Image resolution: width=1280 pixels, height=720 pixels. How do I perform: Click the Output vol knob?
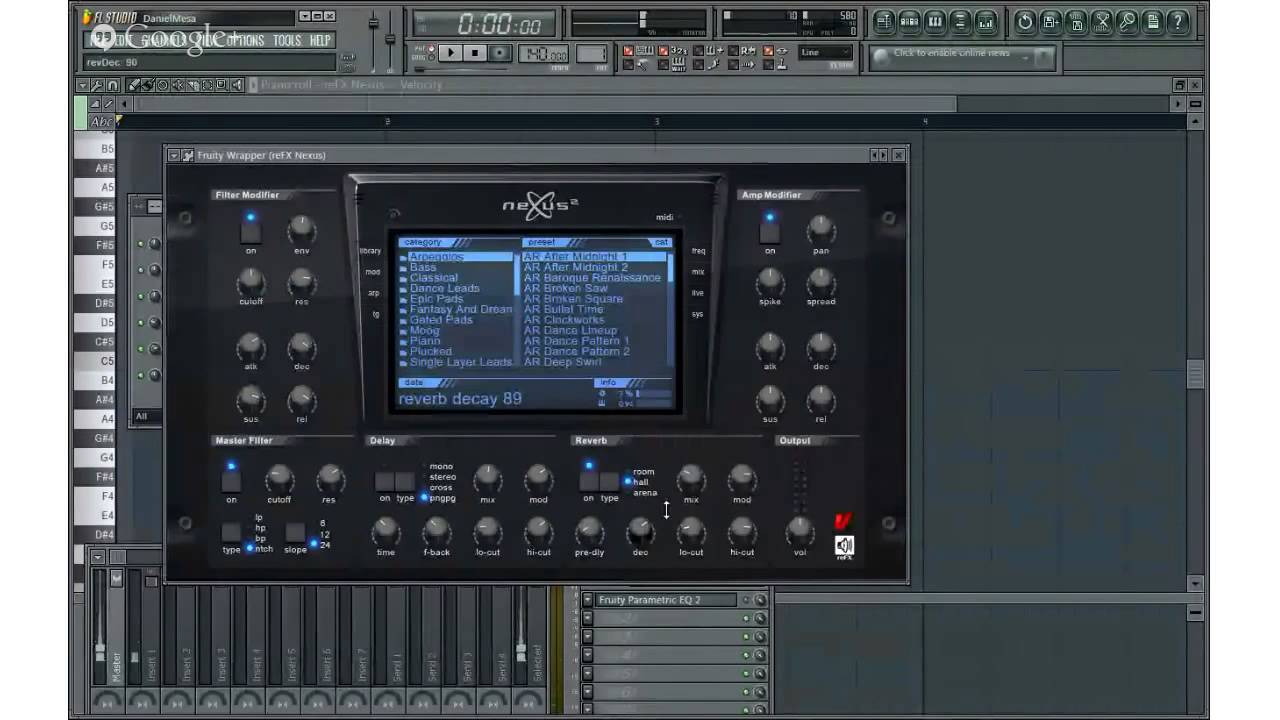tap(799, 530)
